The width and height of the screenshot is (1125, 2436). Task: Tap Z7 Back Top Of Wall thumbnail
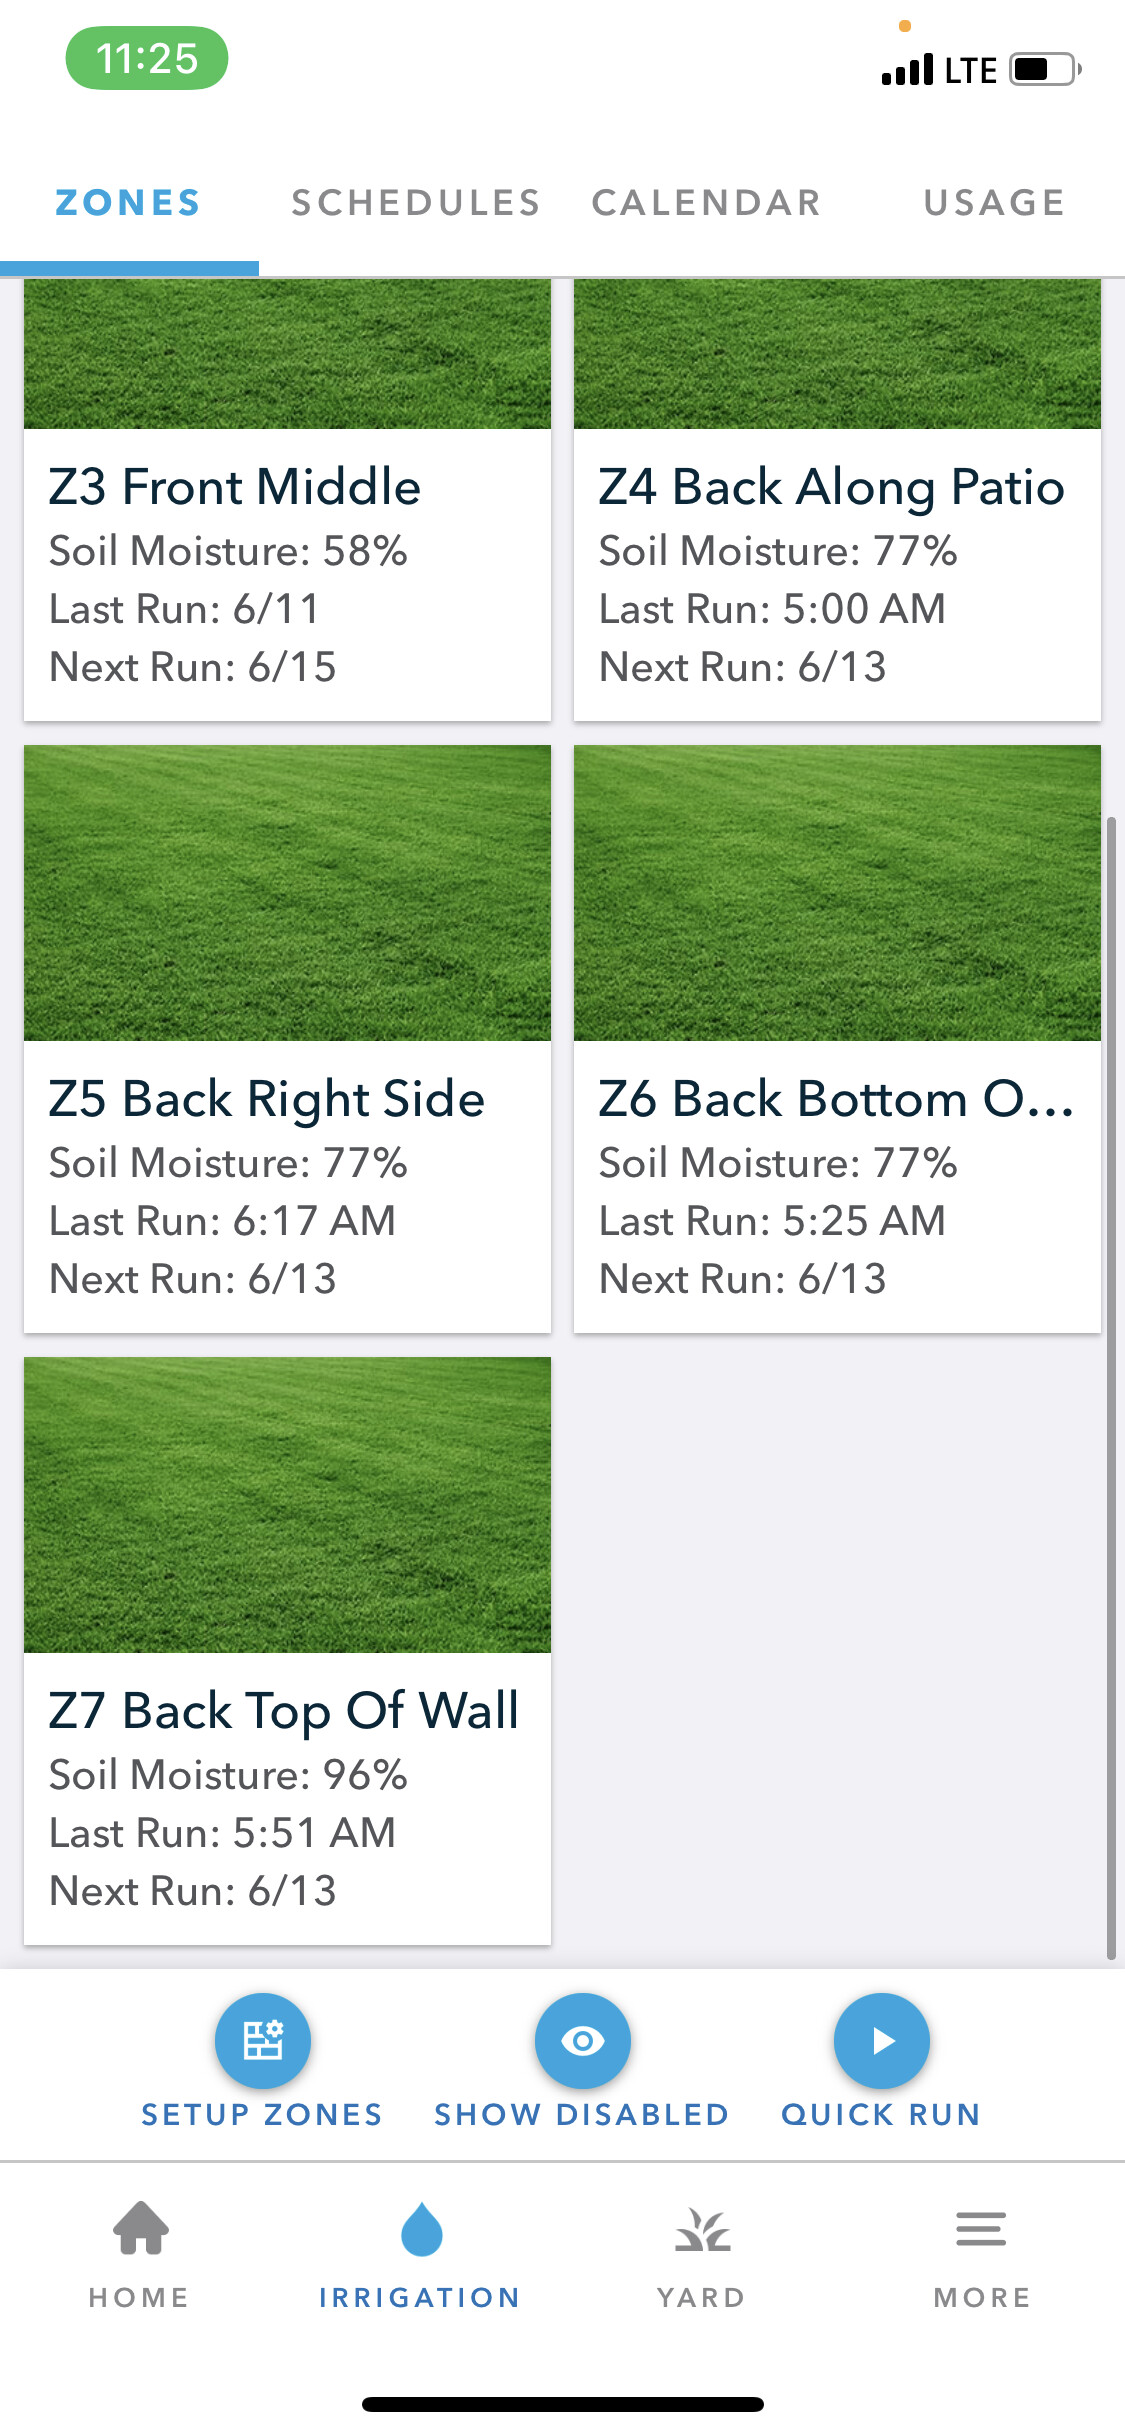(287, 1504)
